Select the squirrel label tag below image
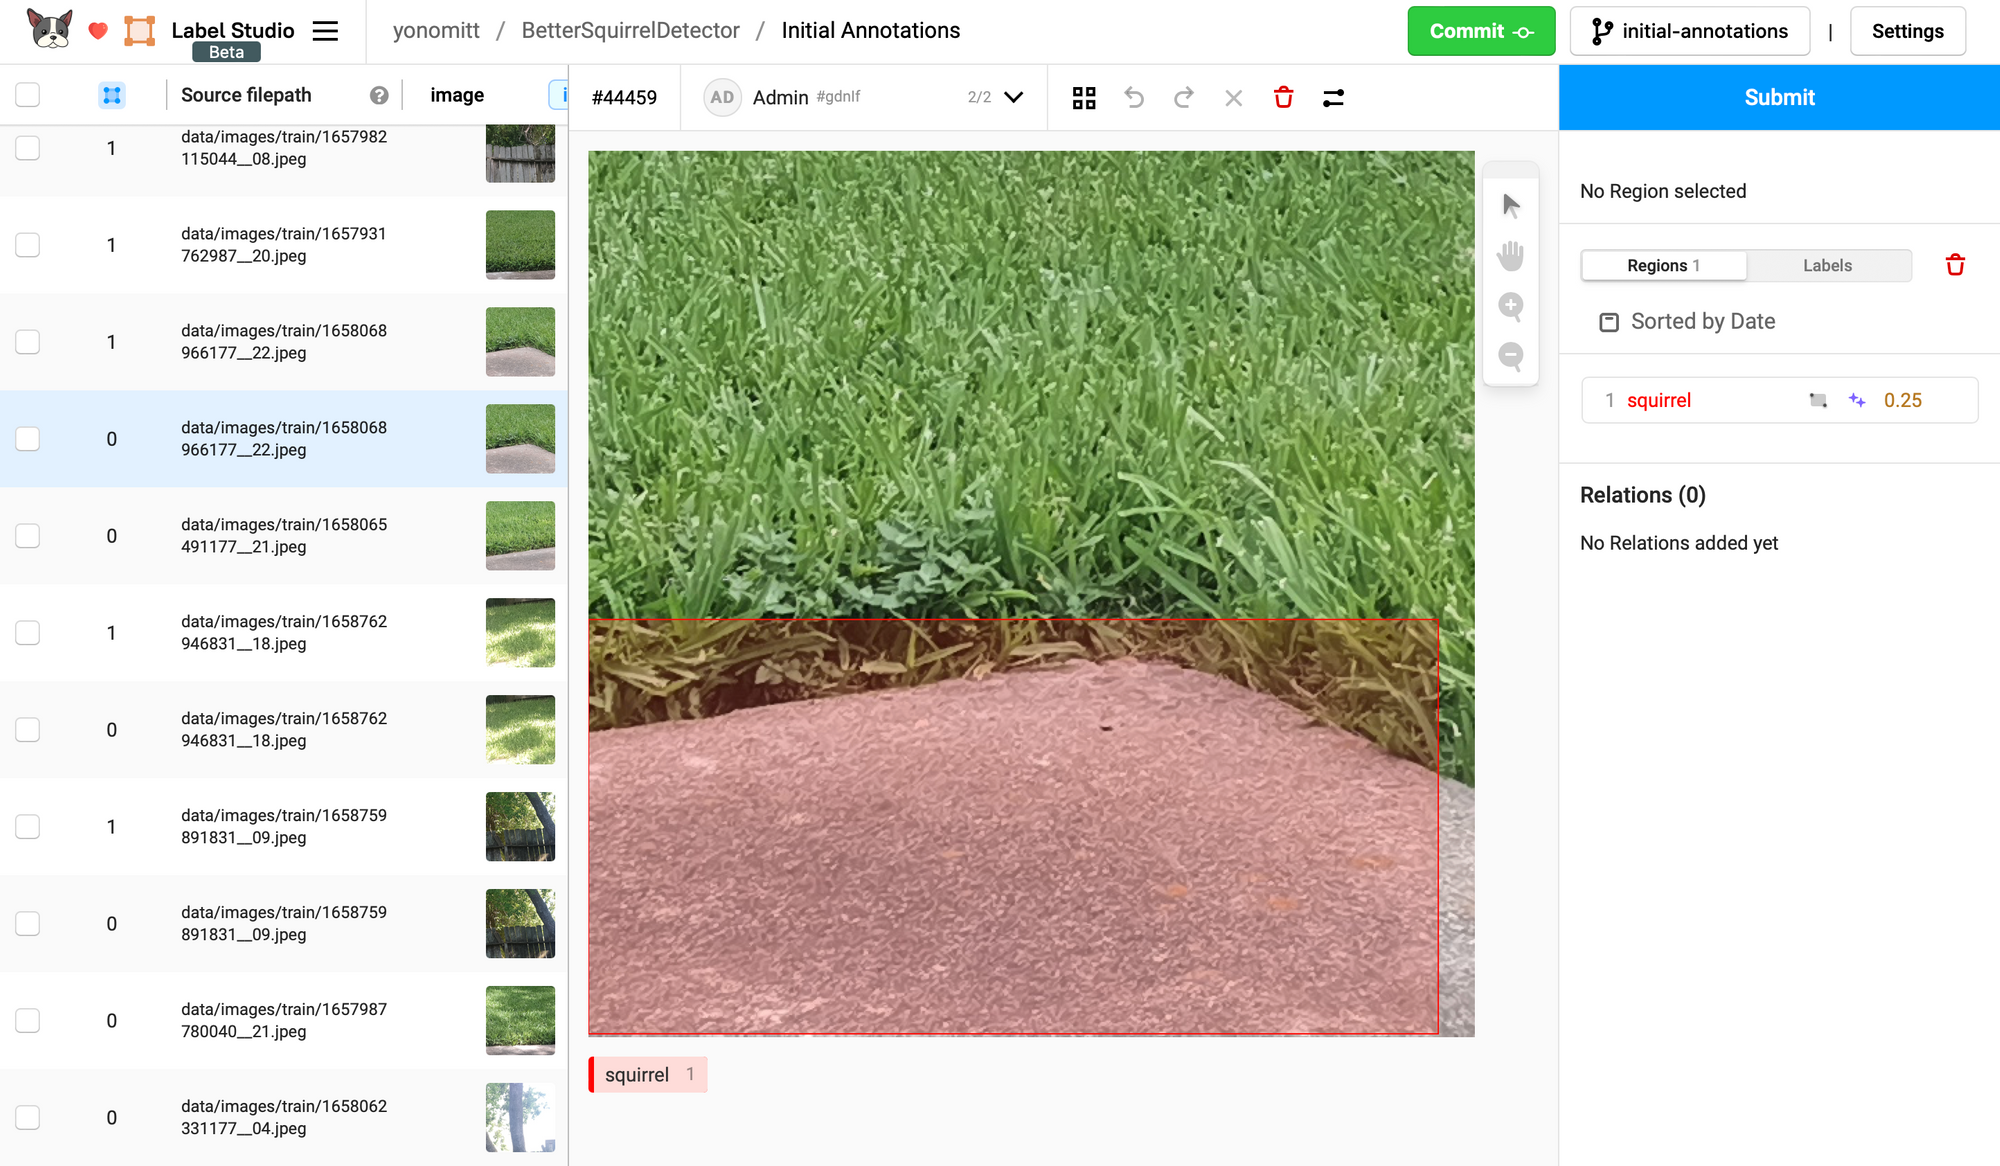Viewport: 2000px width, 1166px height. [648, 1074]
